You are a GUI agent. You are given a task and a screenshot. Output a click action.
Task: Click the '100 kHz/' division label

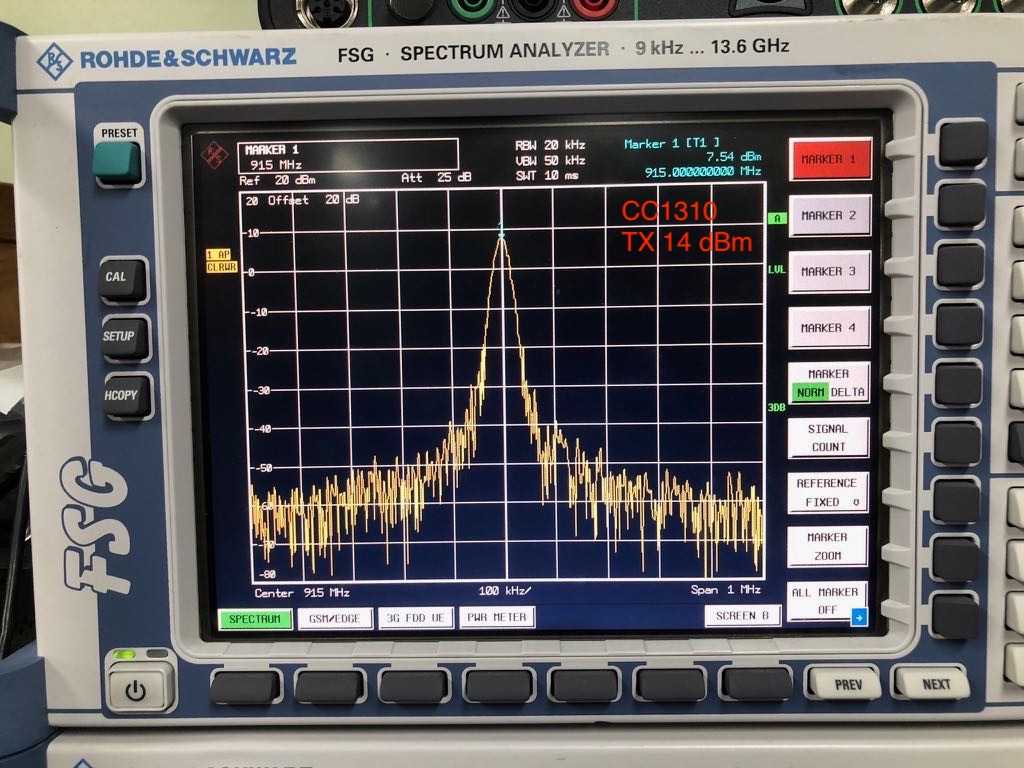tap(504, 591)
